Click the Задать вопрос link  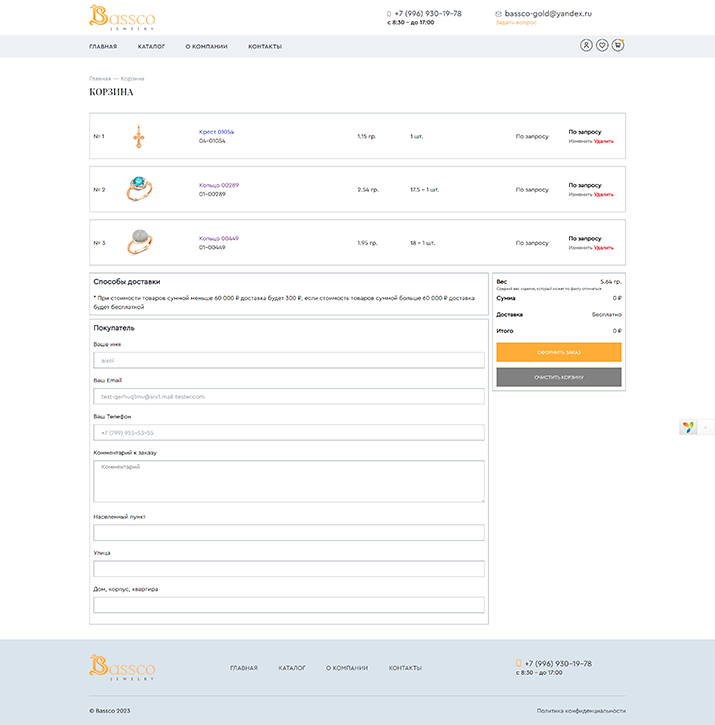click(x=516, y=22)
